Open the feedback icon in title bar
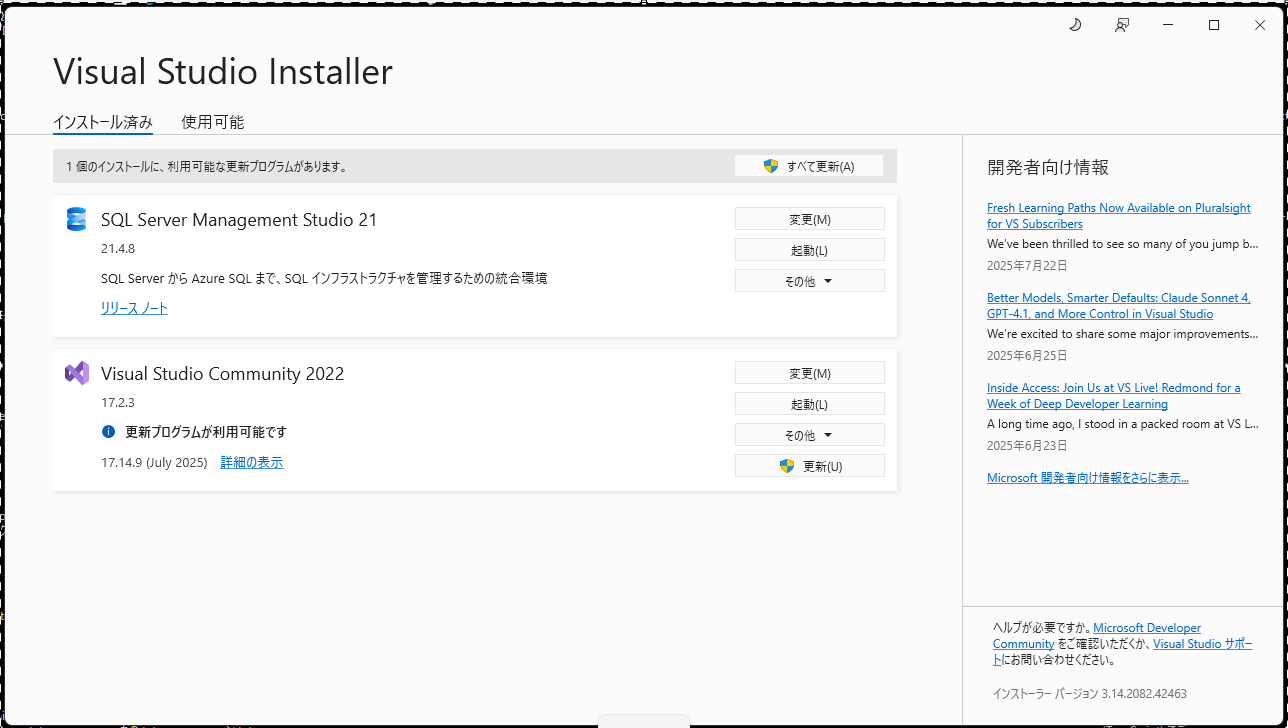This screenshot has width=1288, height=728. pos(1122,25)
